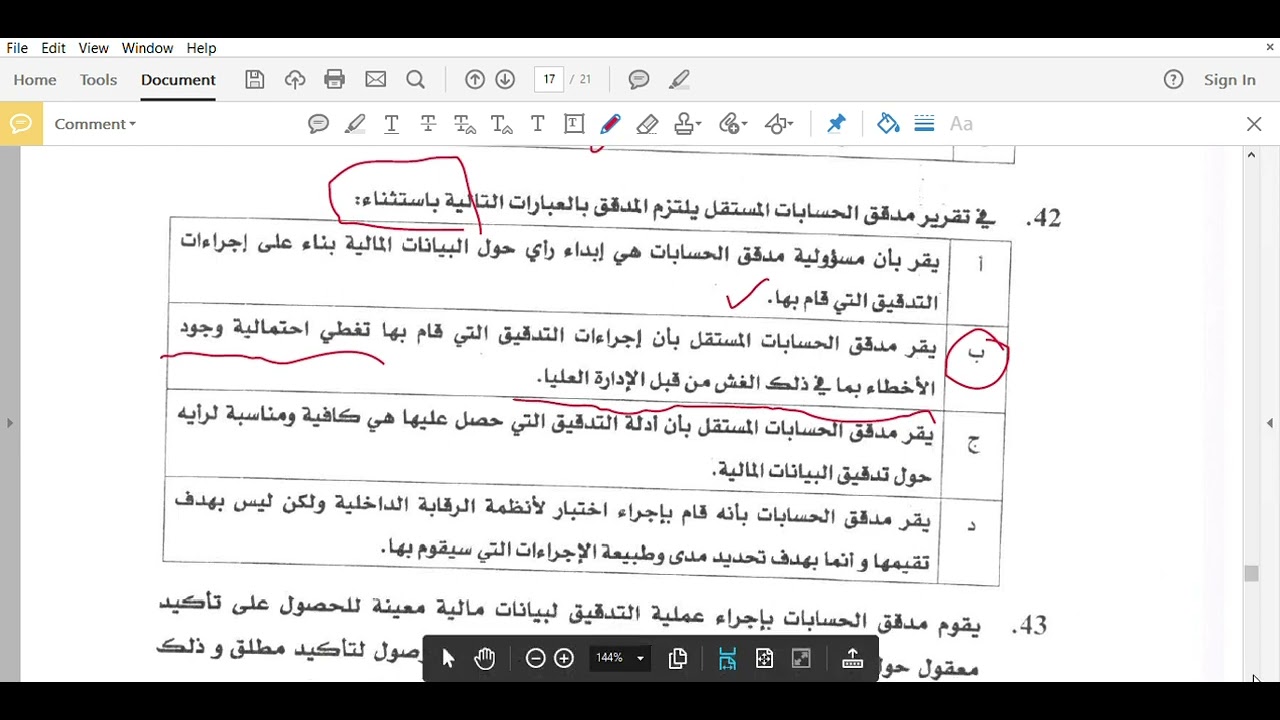Open the drawing shapes dropdown
Image resolution: width=1280 pixels, height=720 pixels.
[x=779, y=124]
